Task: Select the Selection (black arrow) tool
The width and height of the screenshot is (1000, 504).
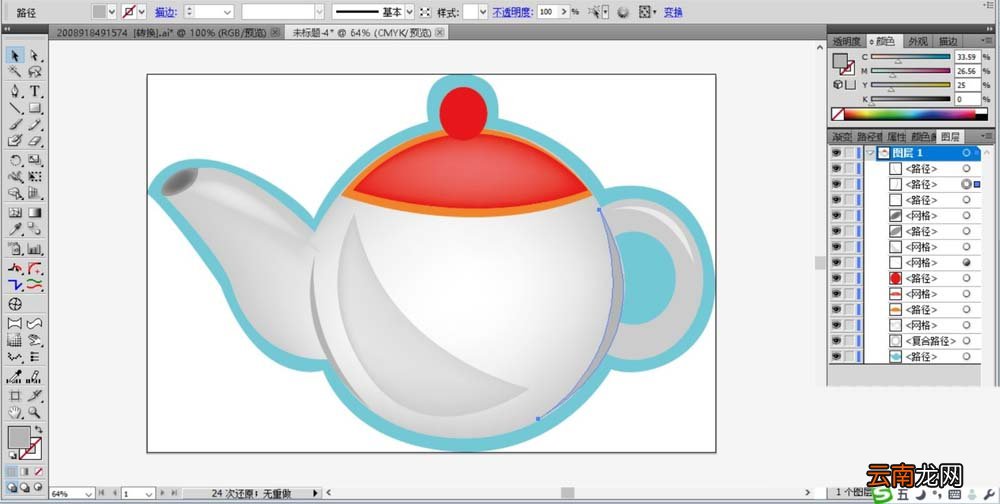Action: [x=16, y=56]
